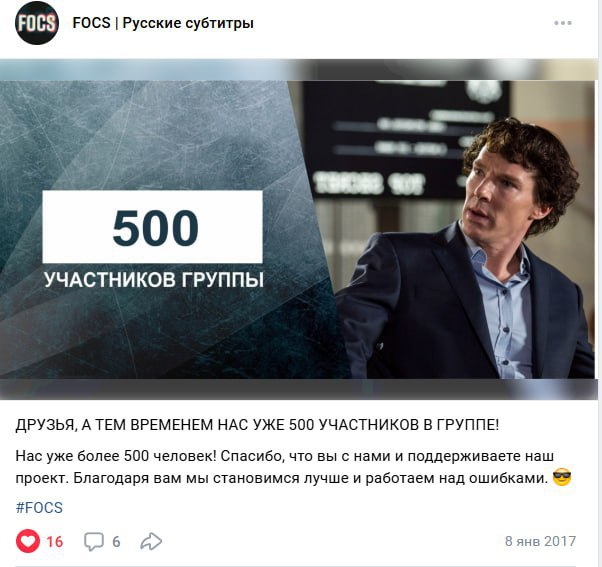602x567 pixels.
Task: Like the post with the heart icon
Action: [28, 541]
